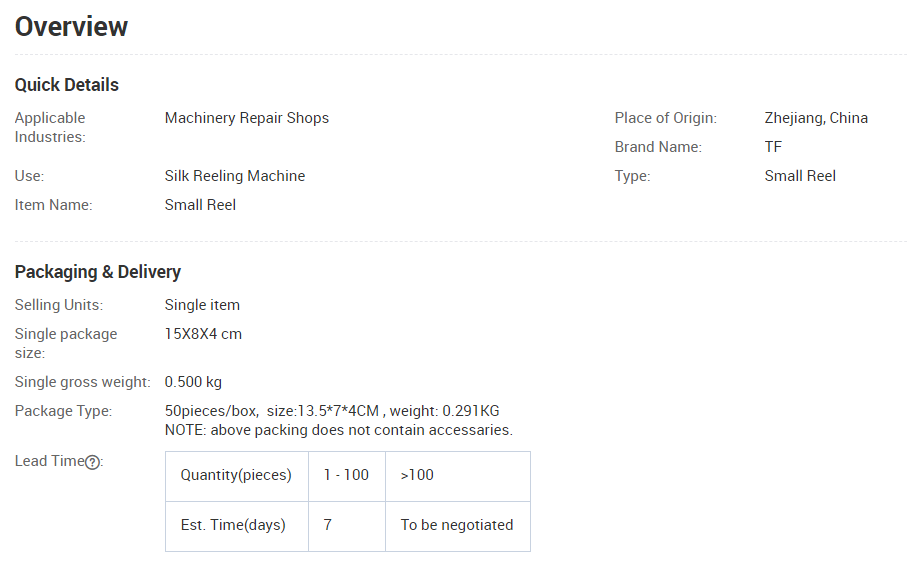This screenshot has width=907, height=571.
Task: Select the Zhejiang, China origin value
Action: pos(816,118)
